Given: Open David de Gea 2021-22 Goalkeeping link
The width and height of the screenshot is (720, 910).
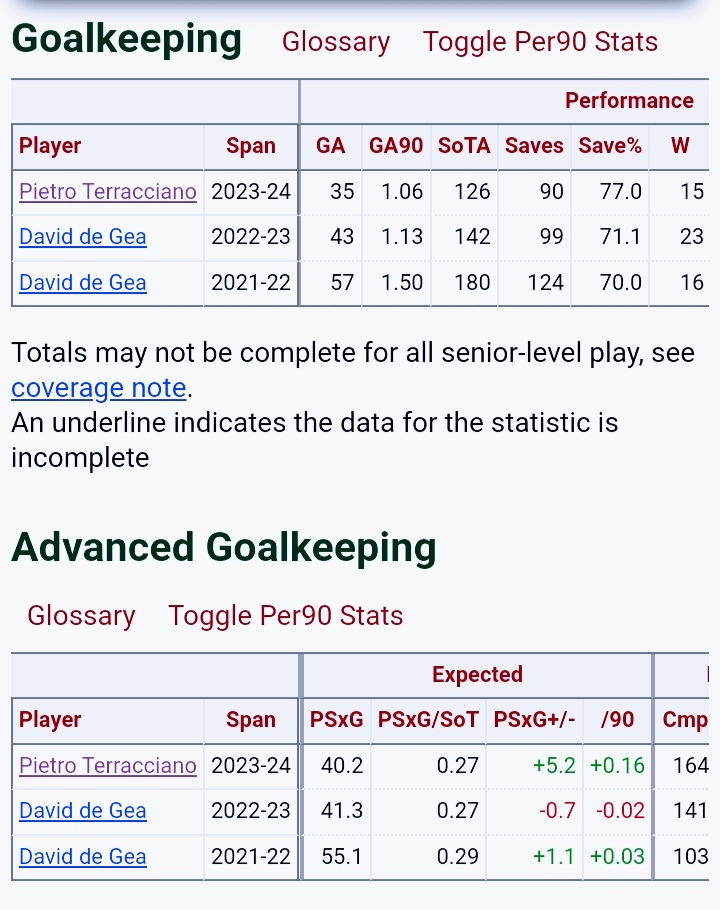Looking at the screenshot, I should pyautogui.click(x=83, y=283).
